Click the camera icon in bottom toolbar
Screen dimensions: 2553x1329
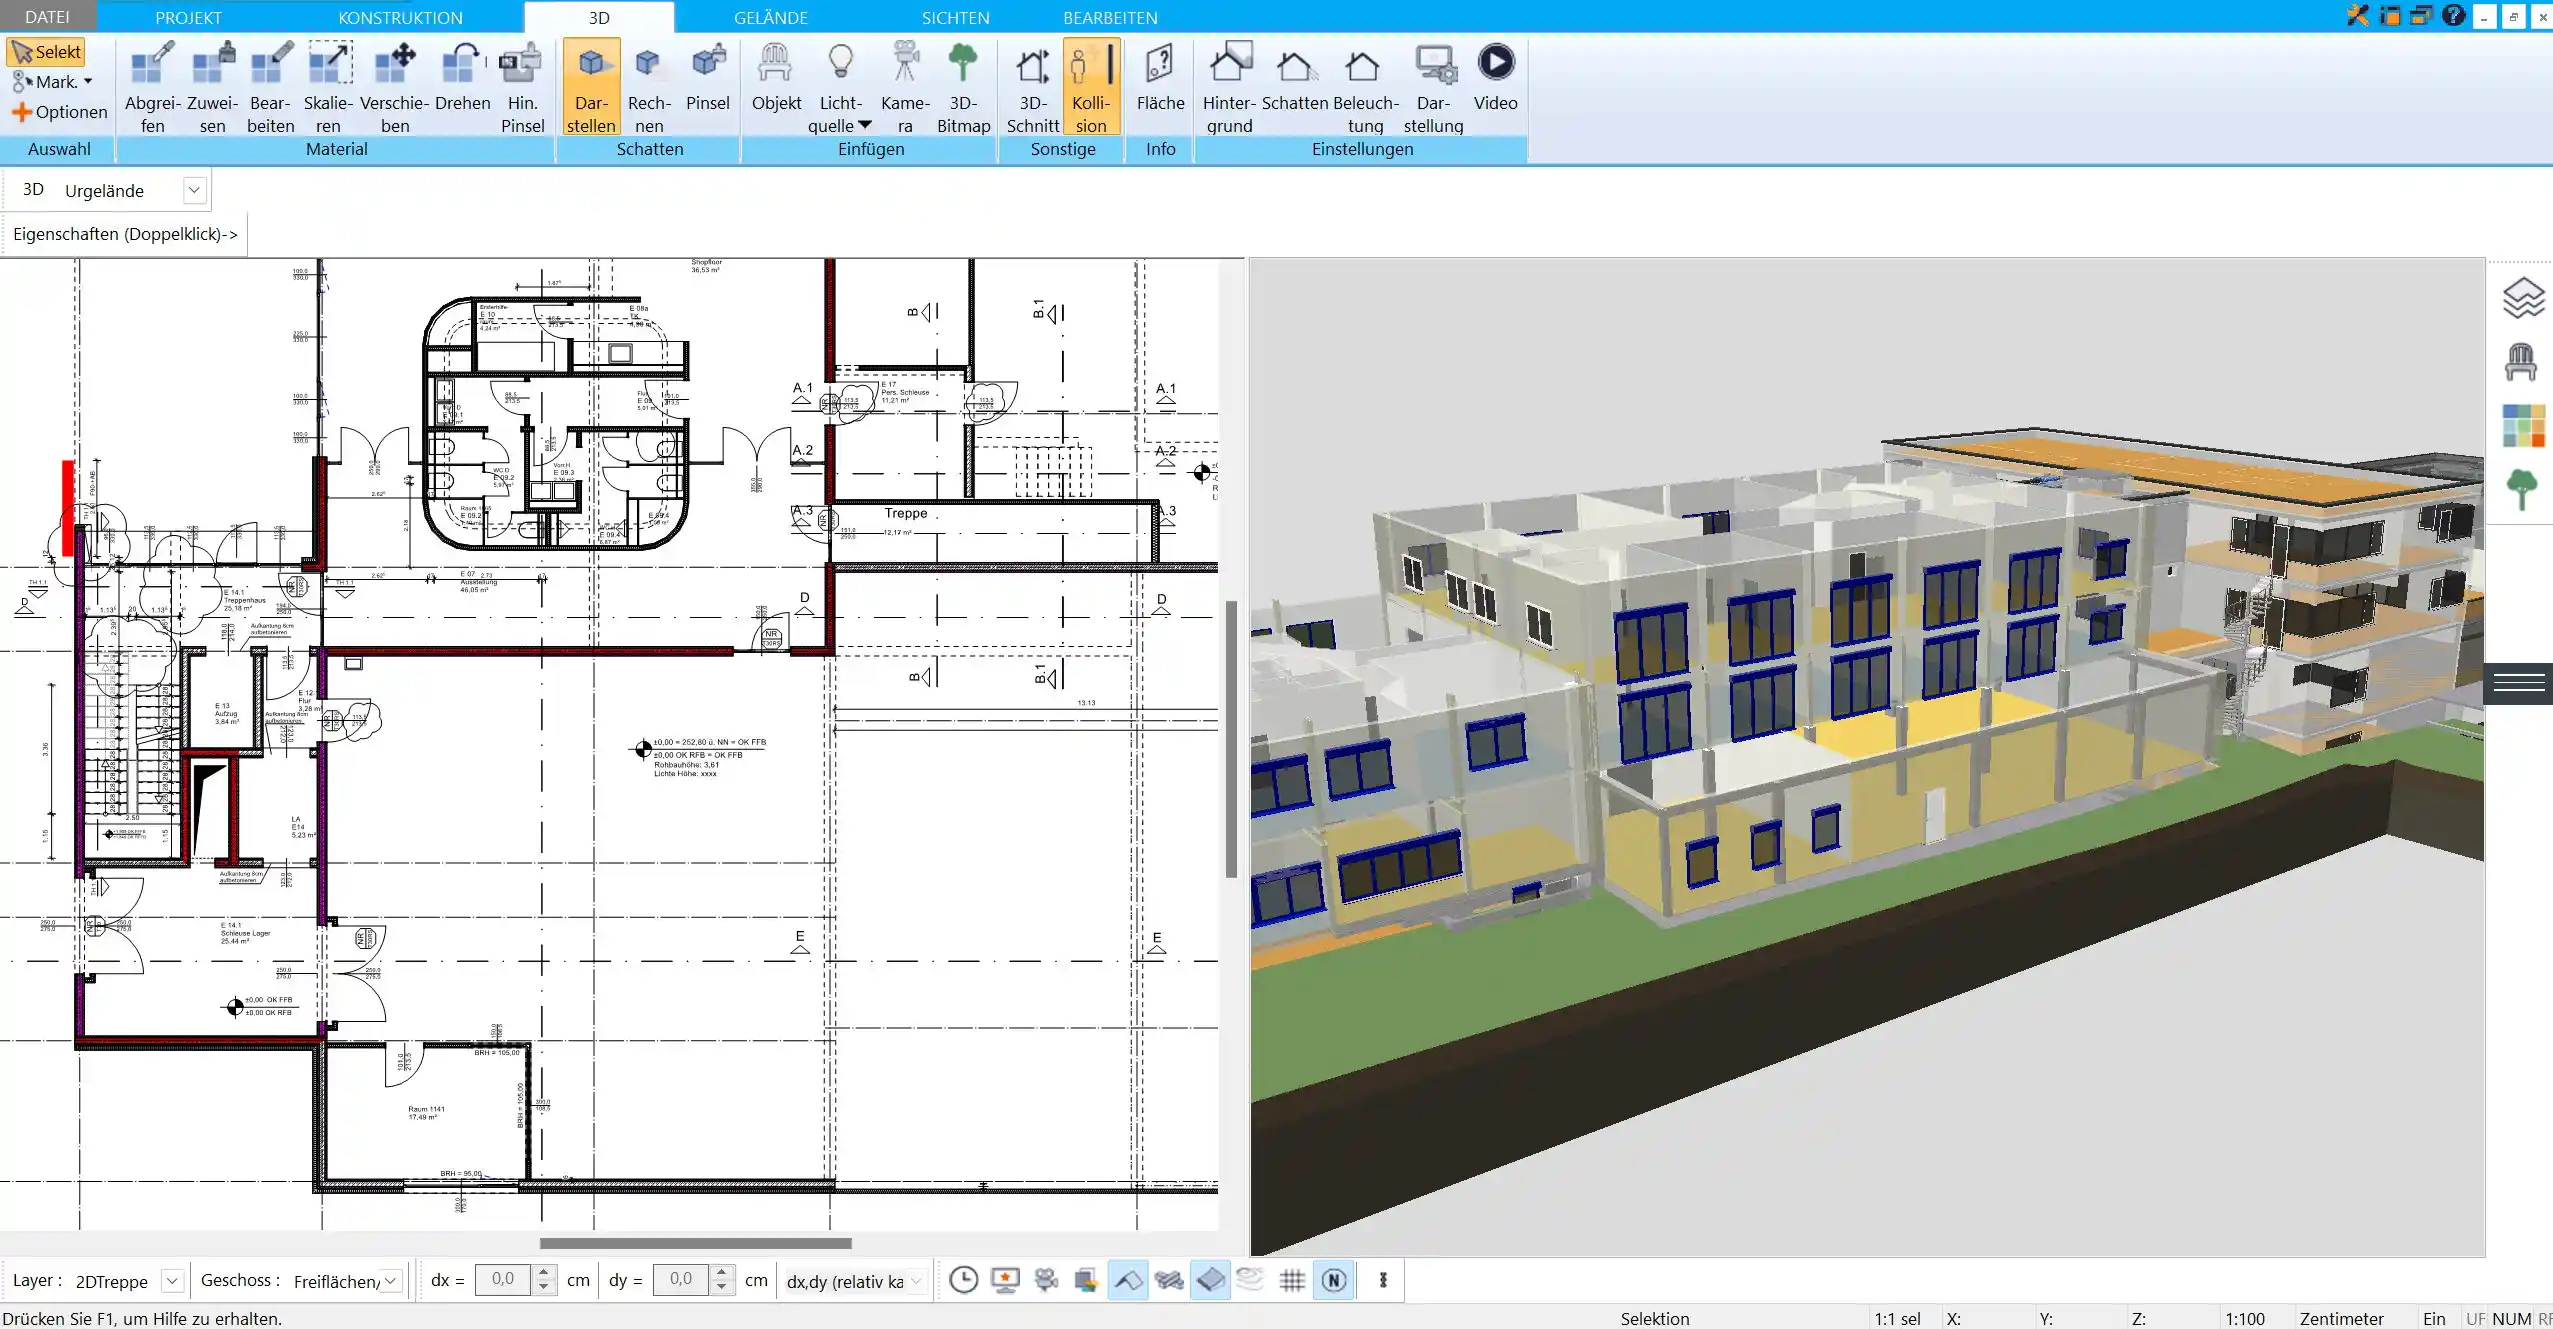tap(1046, 1280)
